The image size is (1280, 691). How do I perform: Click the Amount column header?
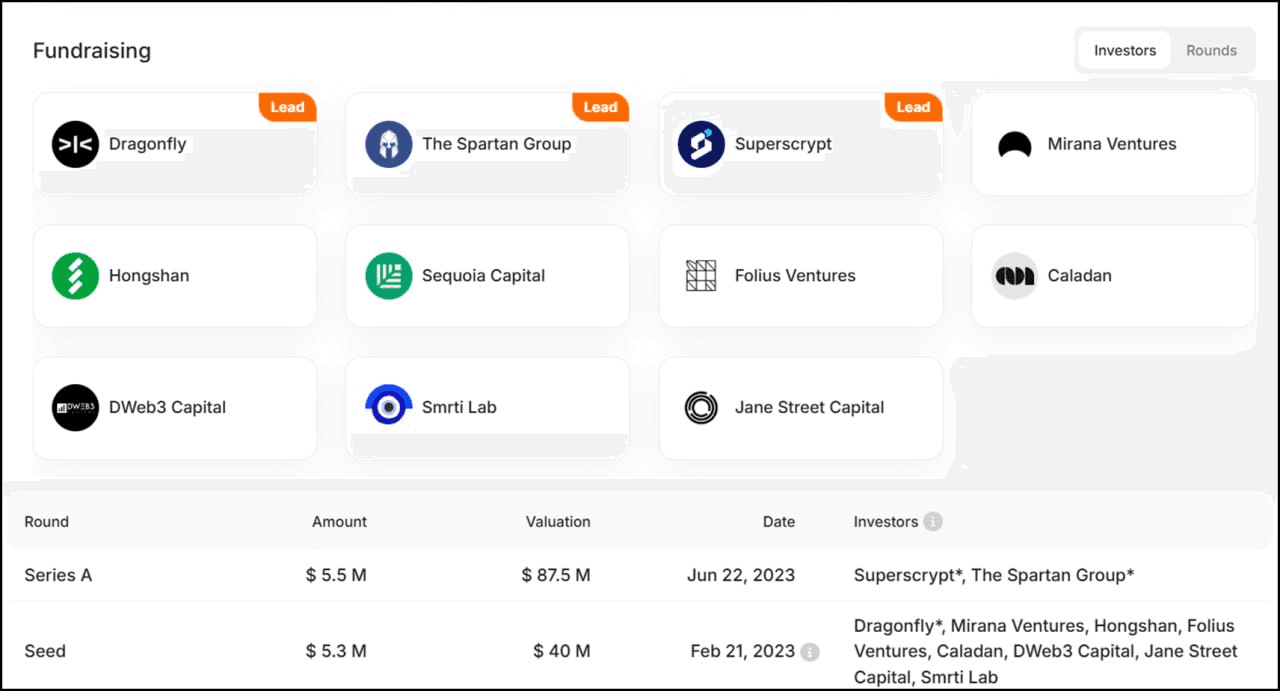pyautogui.click(x=339, y=521)
